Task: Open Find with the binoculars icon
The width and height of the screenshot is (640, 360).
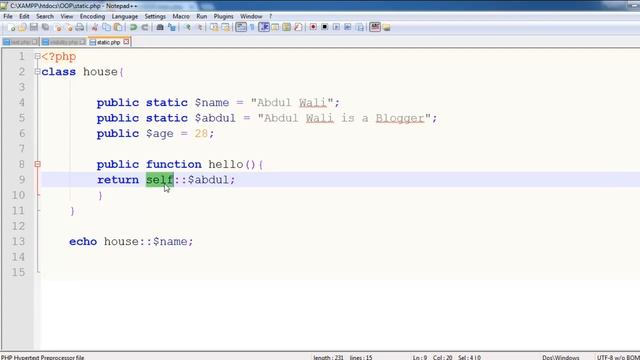Action: click(x=160, y=27)
